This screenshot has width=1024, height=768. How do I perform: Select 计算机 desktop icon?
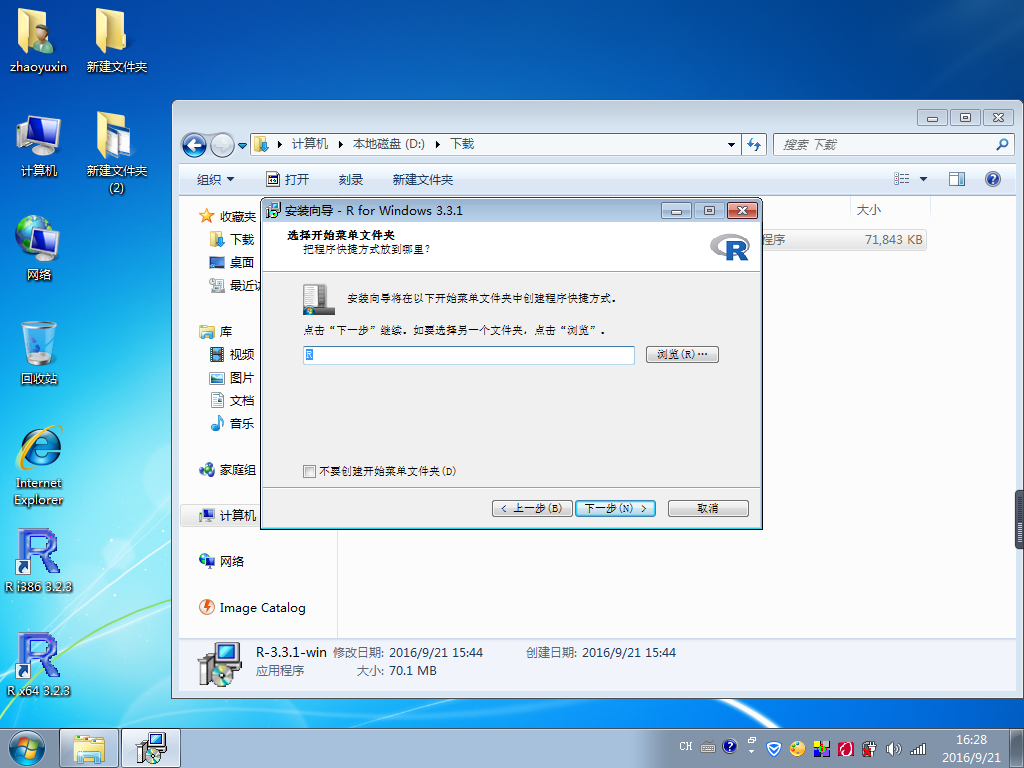[x=39, y=146]
